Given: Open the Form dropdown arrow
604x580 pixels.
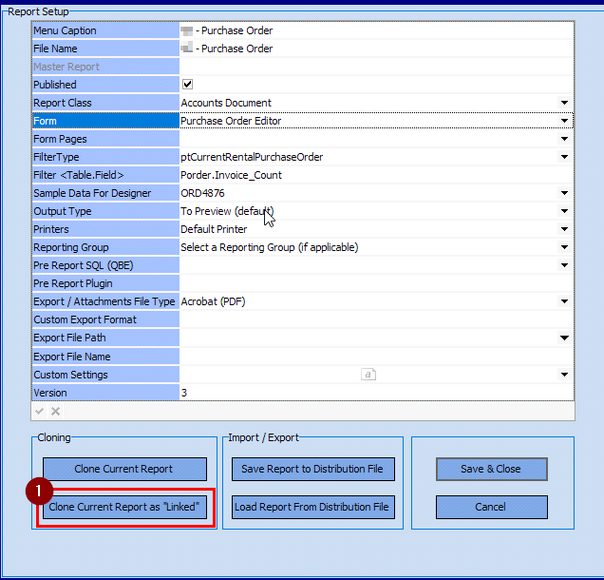Looking at the screenshot, I should pyautogui.click(x=564, y=121).
